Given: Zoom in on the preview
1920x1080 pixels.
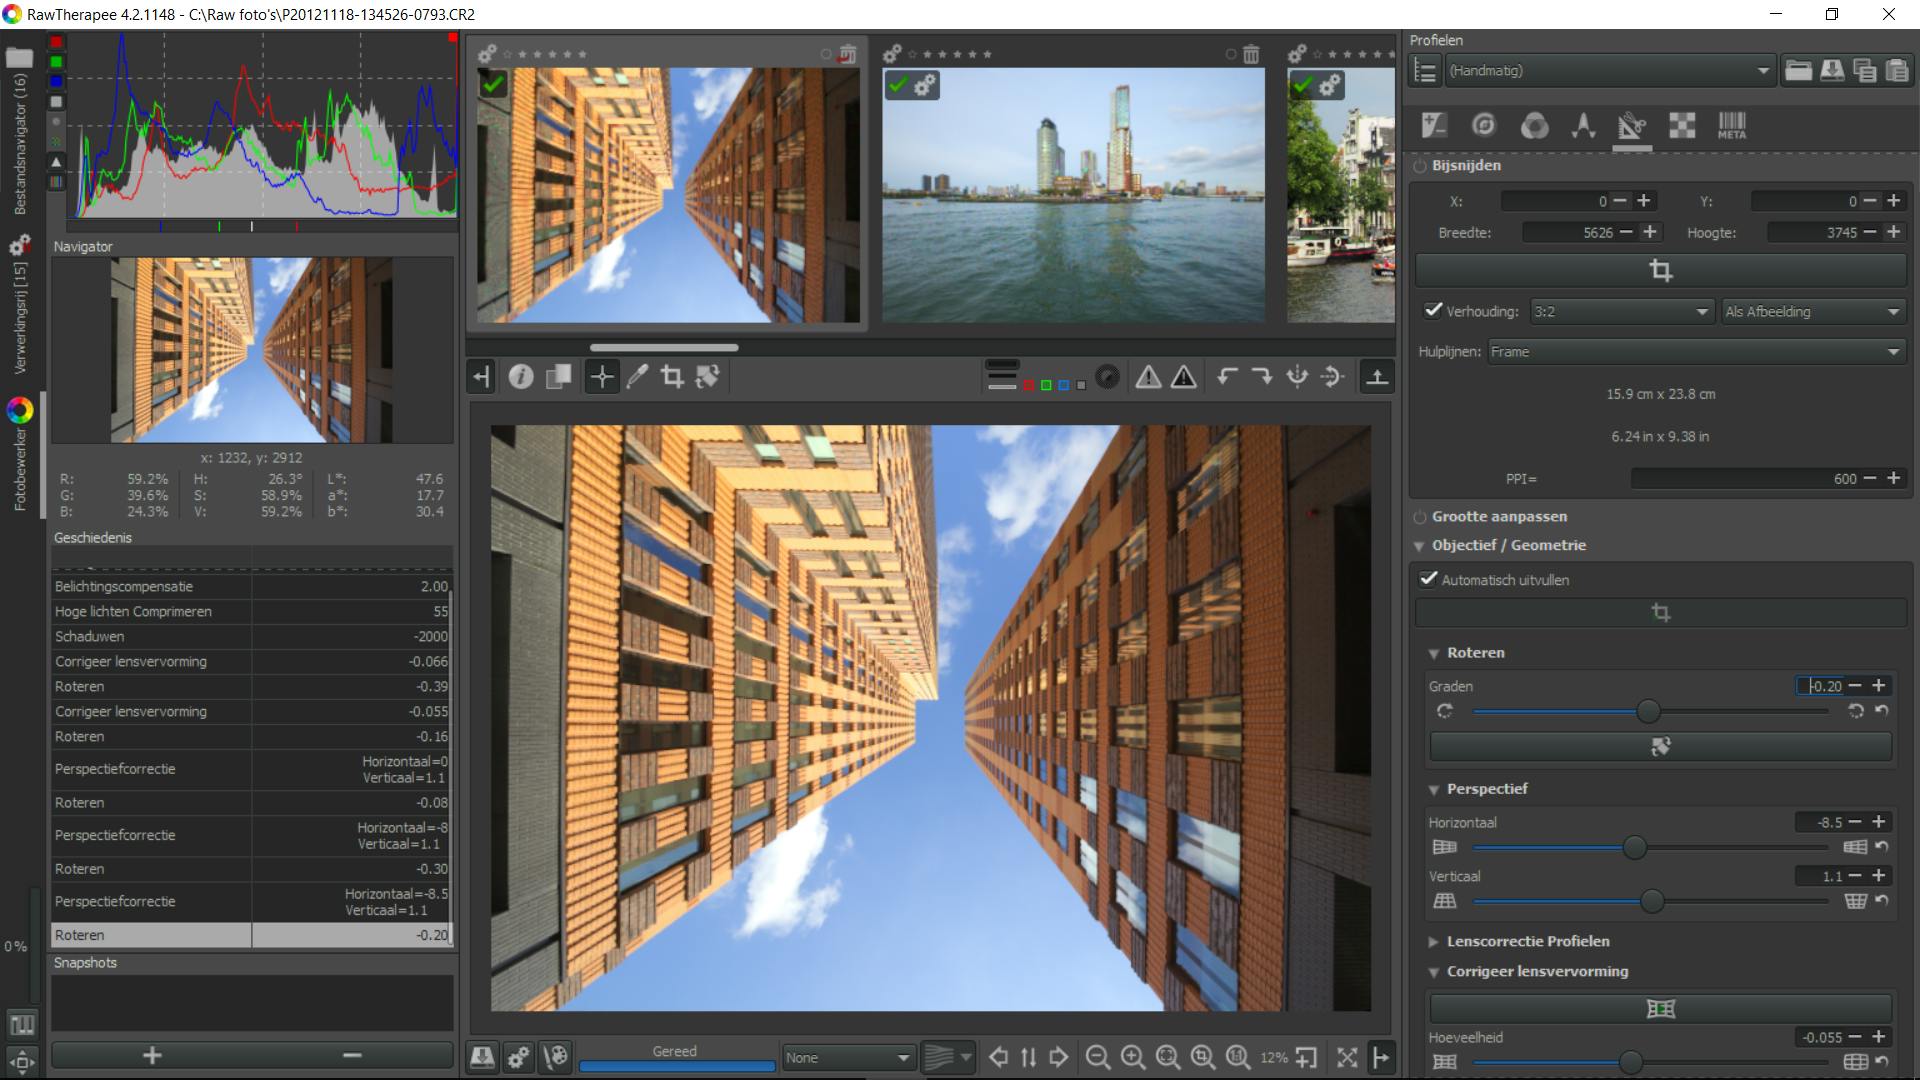Looking at the screenshot, I should tap(1132, 1057).
